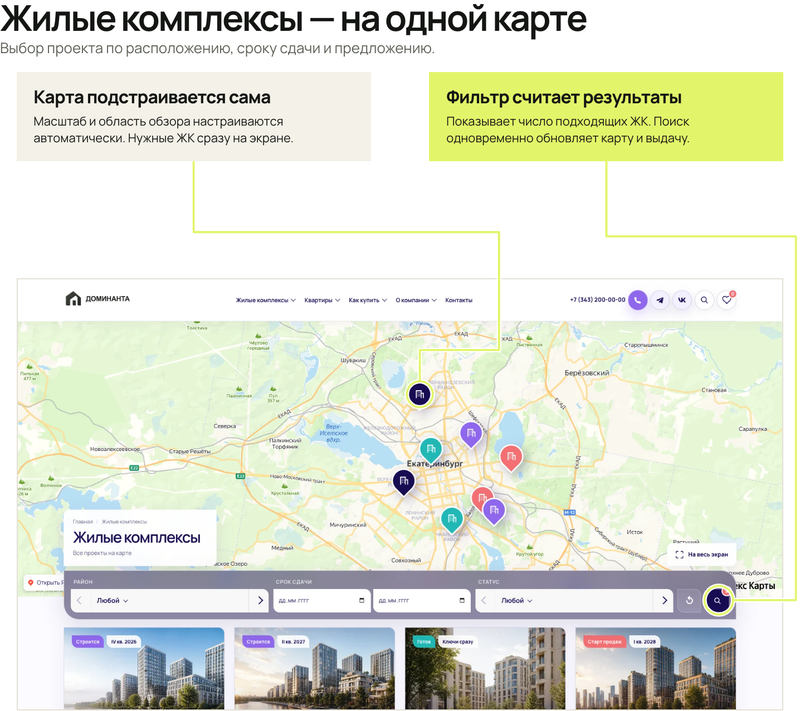Go to Главная breadcrumb link
Image resolution: width=800 pixels, height=711 pixels.
(83, 522)
